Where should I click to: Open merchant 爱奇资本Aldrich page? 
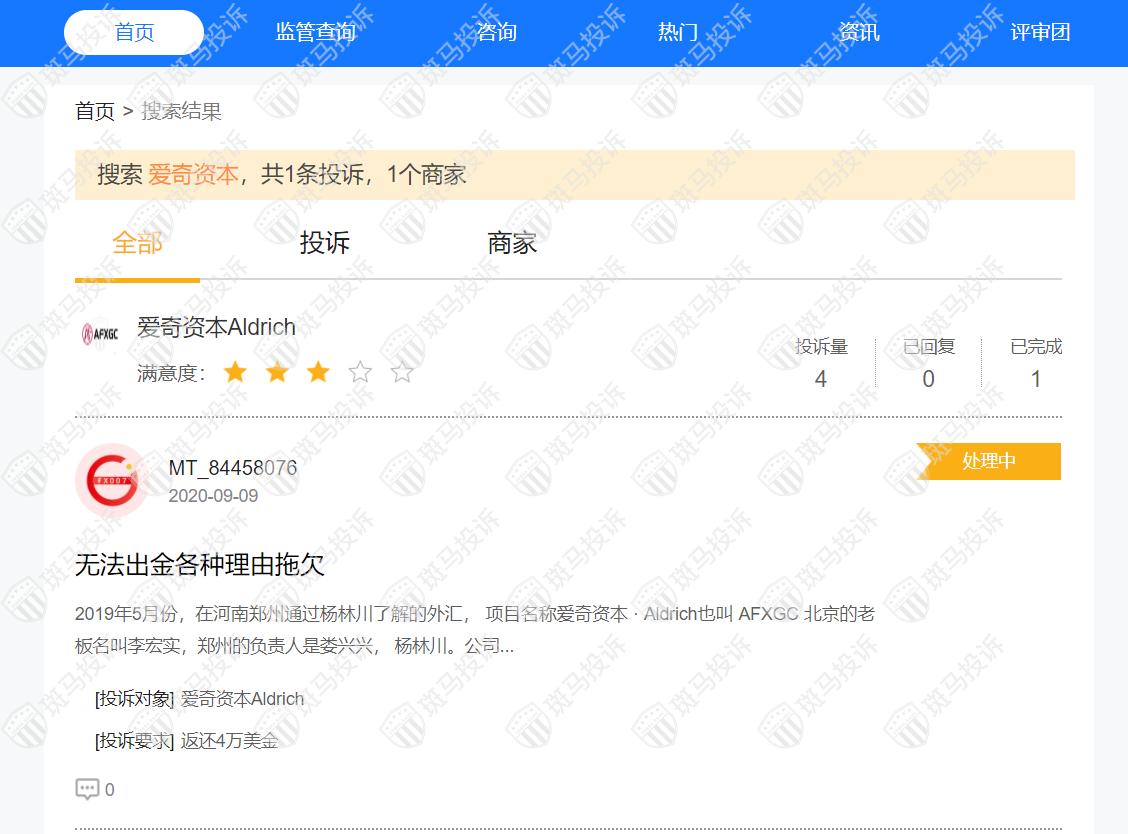(x=216, y=327)
